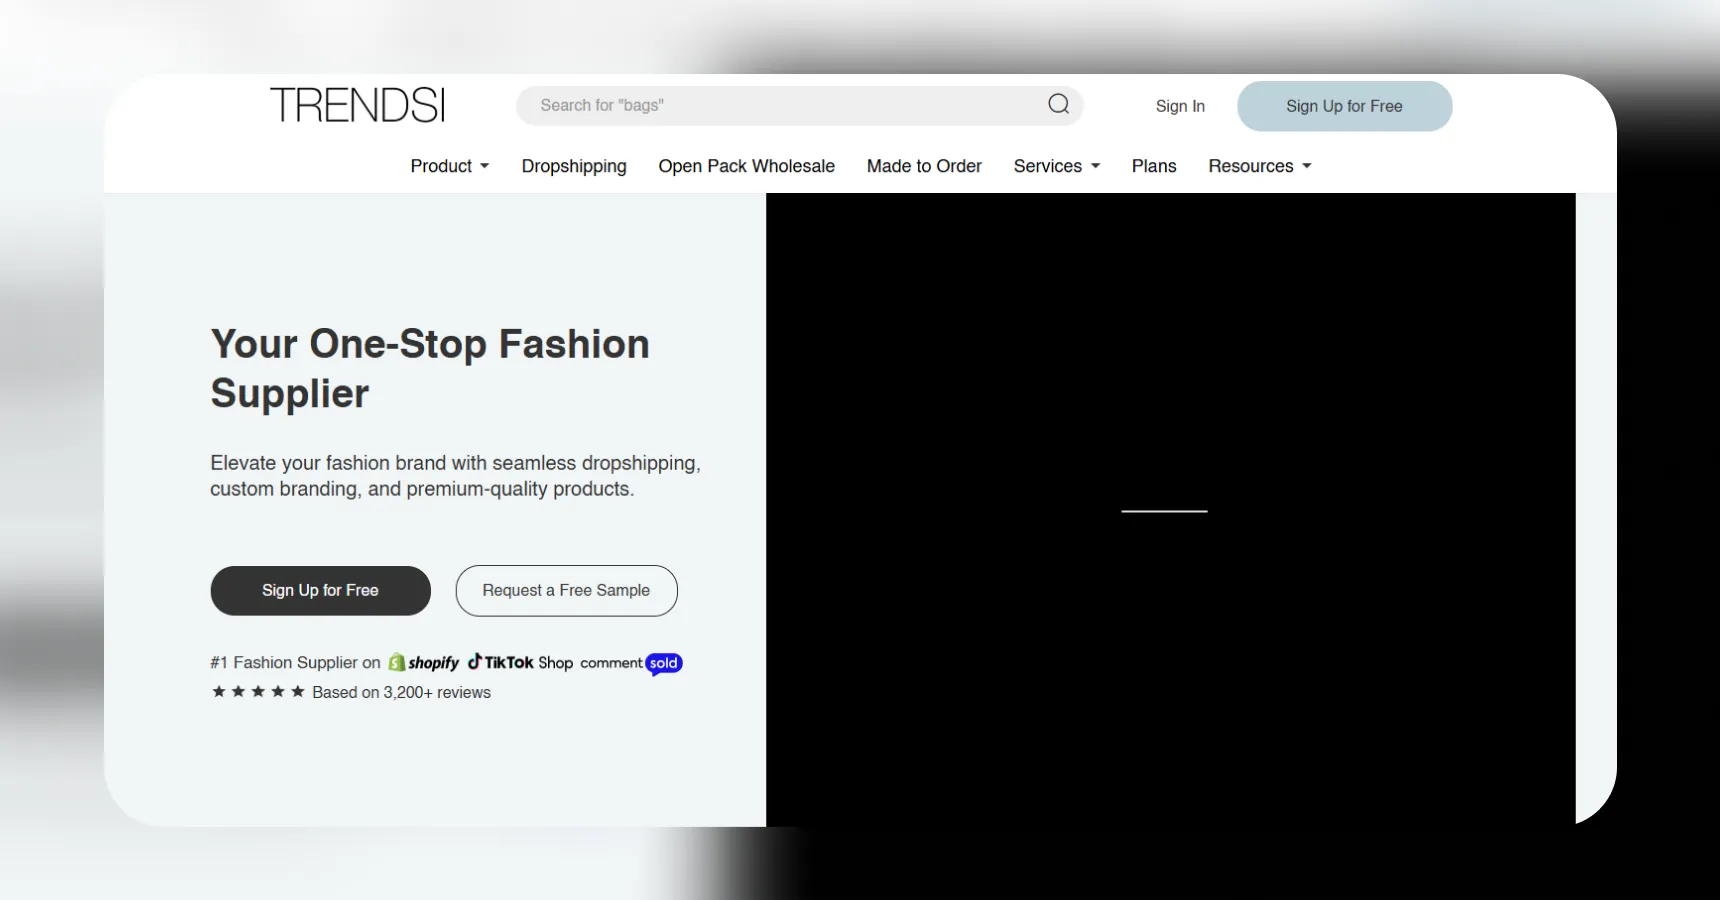
Task: Open the CommentSold badge
Action: point(630,663)
